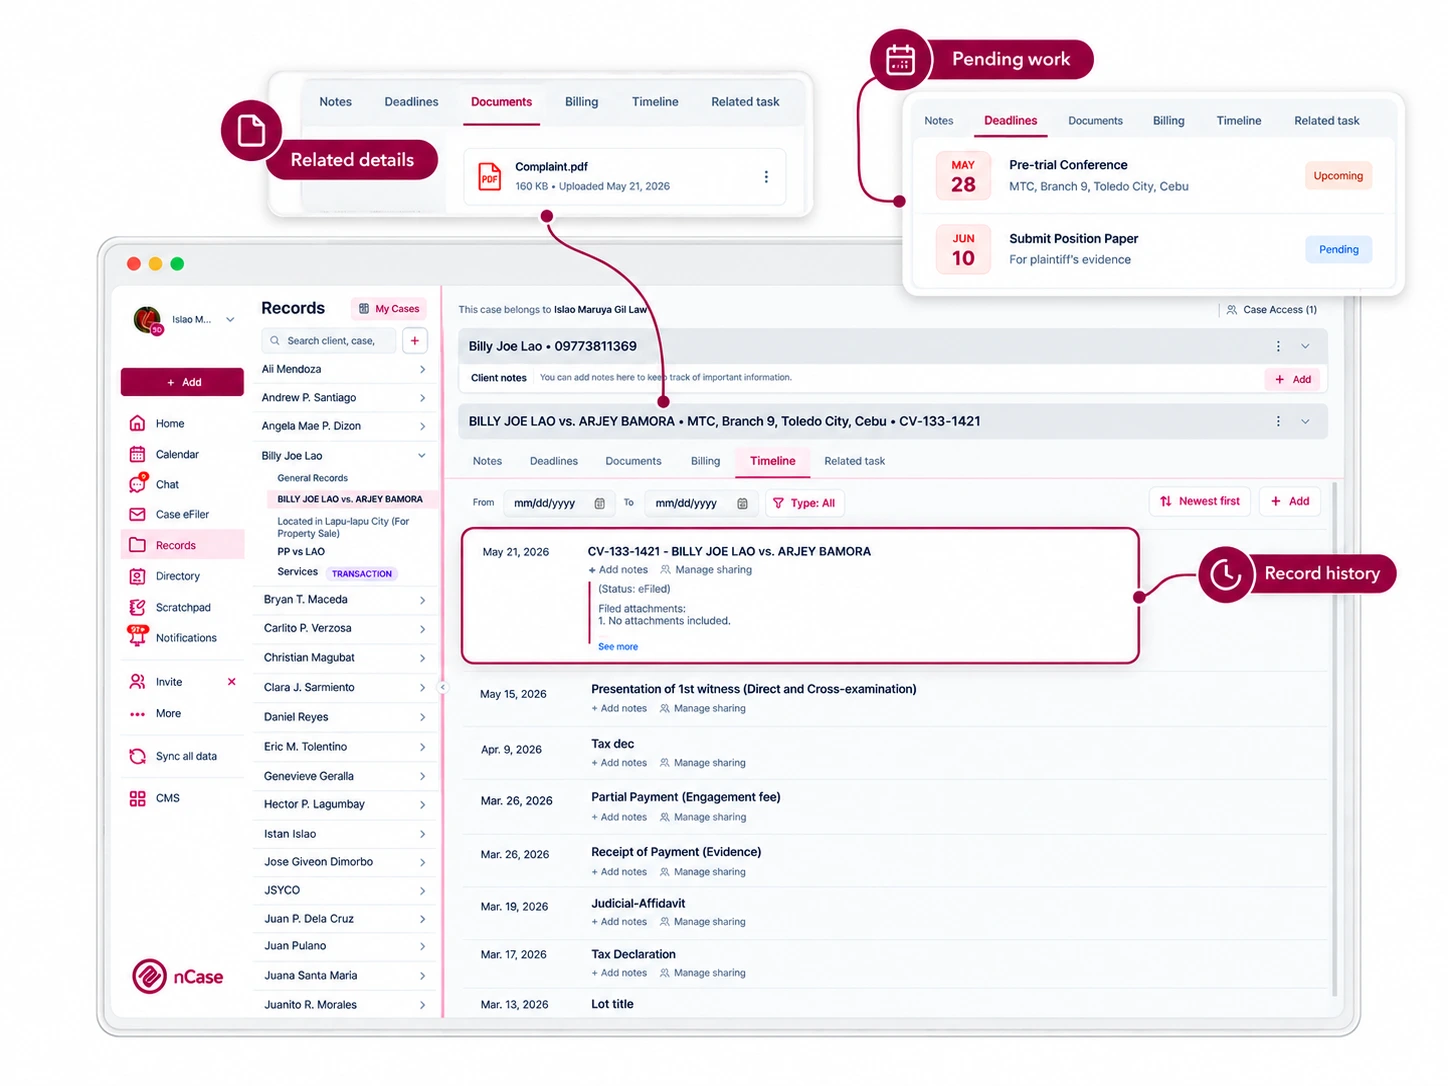Click Add notes under Judicial-Affidavit
This screenshot has width=1448, height=1086.
(619, 922)
